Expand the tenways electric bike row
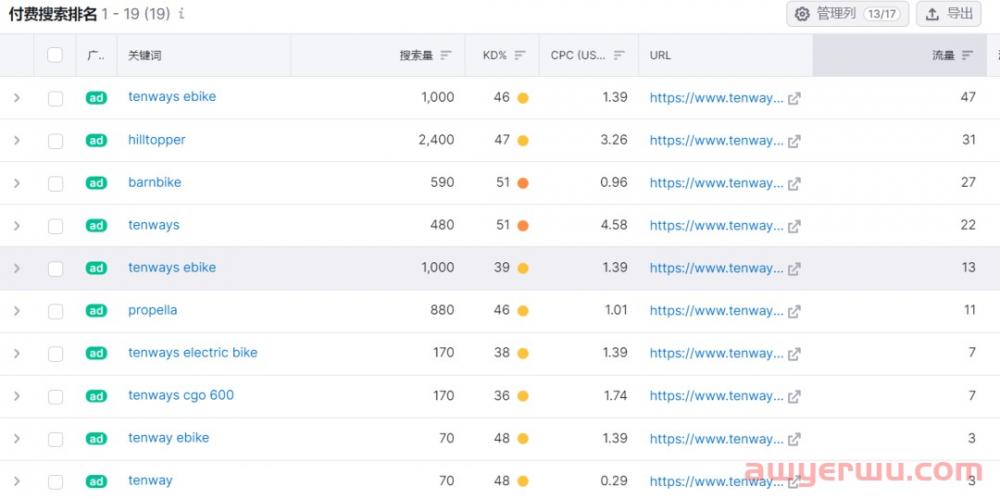 tap(17, 353)
